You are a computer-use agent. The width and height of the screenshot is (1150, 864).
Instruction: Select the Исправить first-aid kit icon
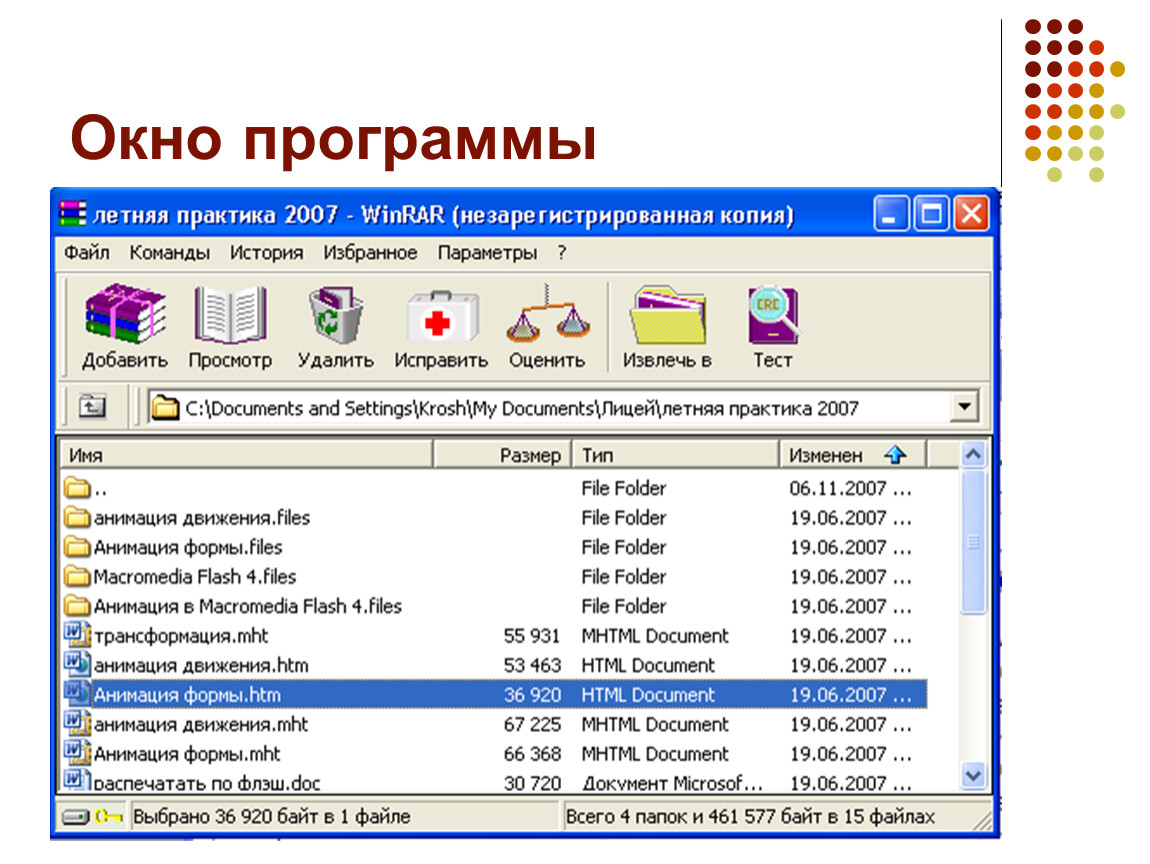click(442, 316)
